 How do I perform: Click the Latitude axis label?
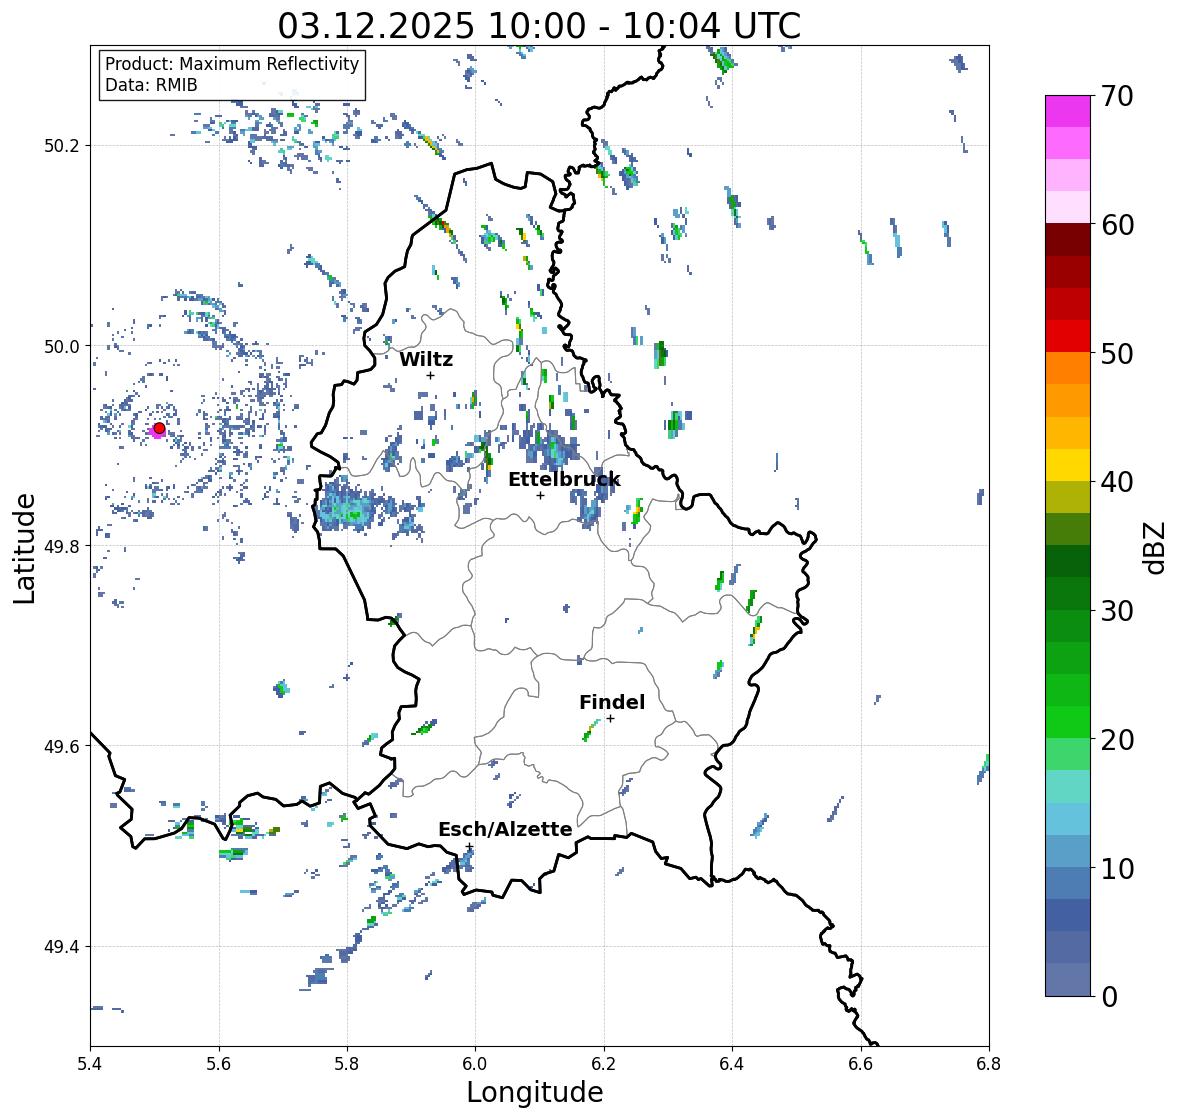tap(25, 548)
